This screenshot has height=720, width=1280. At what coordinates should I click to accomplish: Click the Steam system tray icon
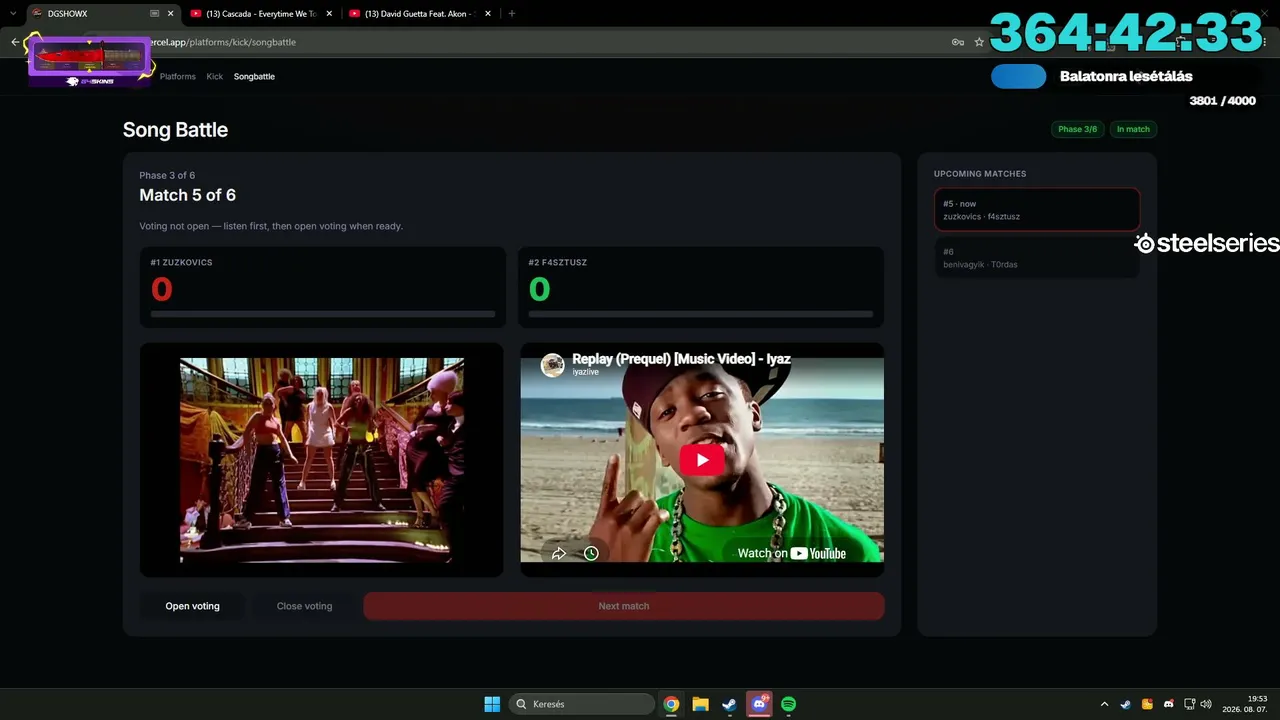pyautogui.click(x=1125, y=704)
